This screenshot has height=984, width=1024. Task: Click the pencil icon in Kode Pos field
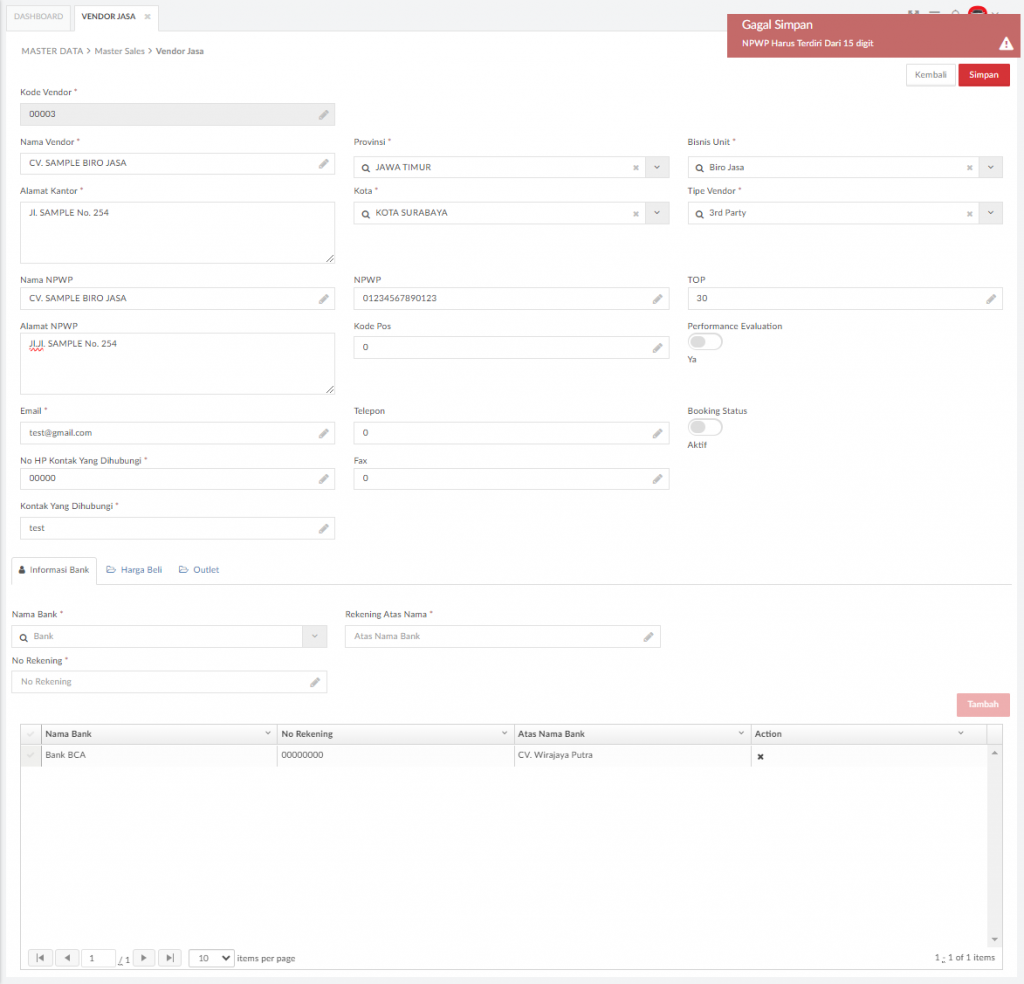tap(657, 348)
